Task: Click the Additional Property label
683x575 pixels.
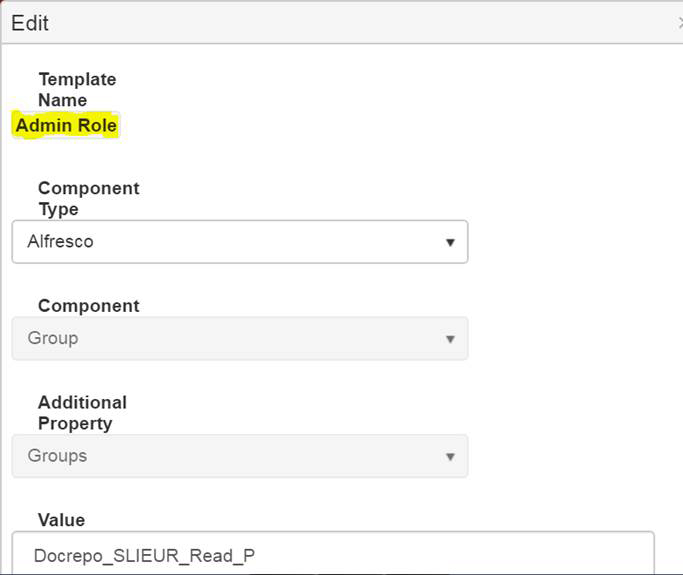Action: [x=82, y=412]
